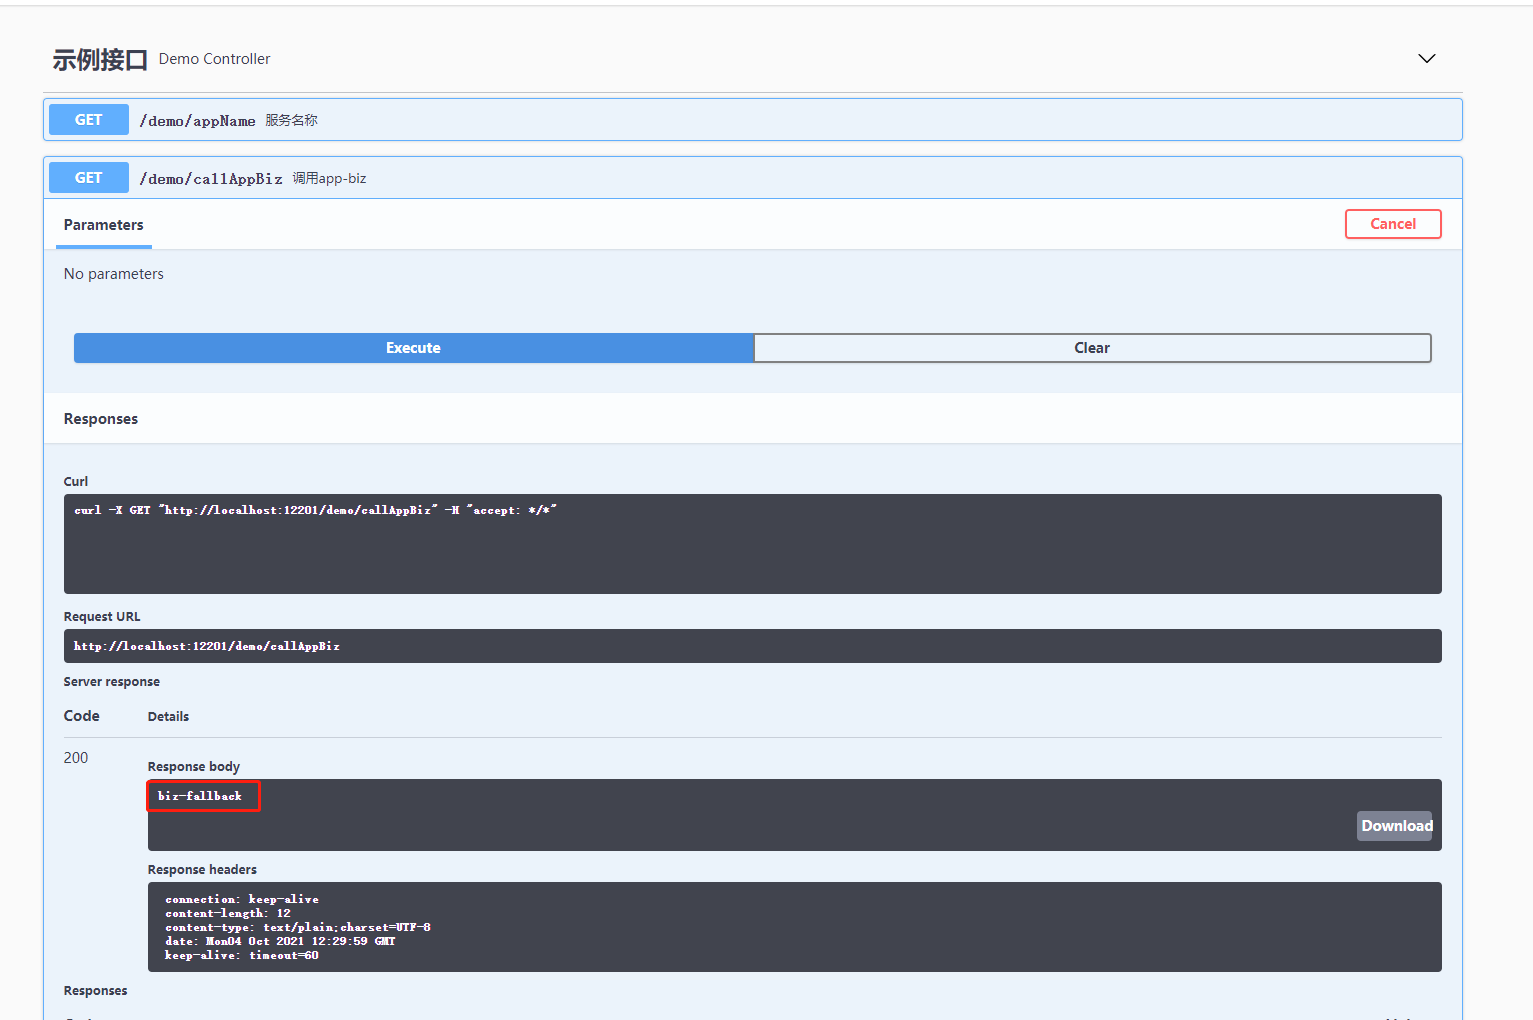Clear the response with the Clear button
This screenshot has width=1533, height=1020.
pos(1092,348)
